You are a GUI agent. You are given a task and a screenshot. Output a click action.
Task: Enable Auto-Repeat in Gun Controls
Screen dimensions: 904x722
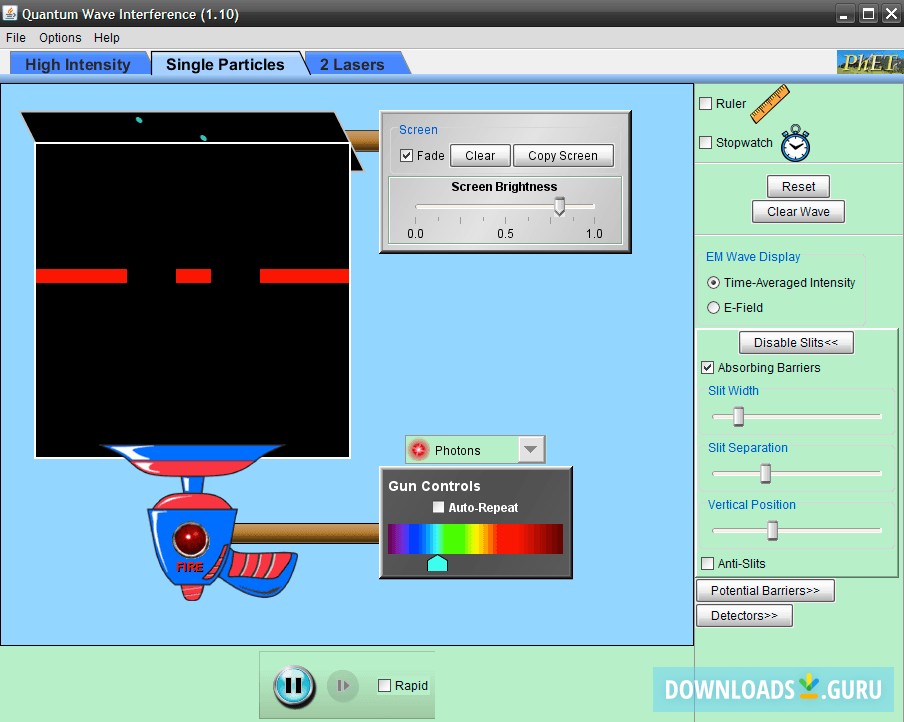click(x=438, y=507)
